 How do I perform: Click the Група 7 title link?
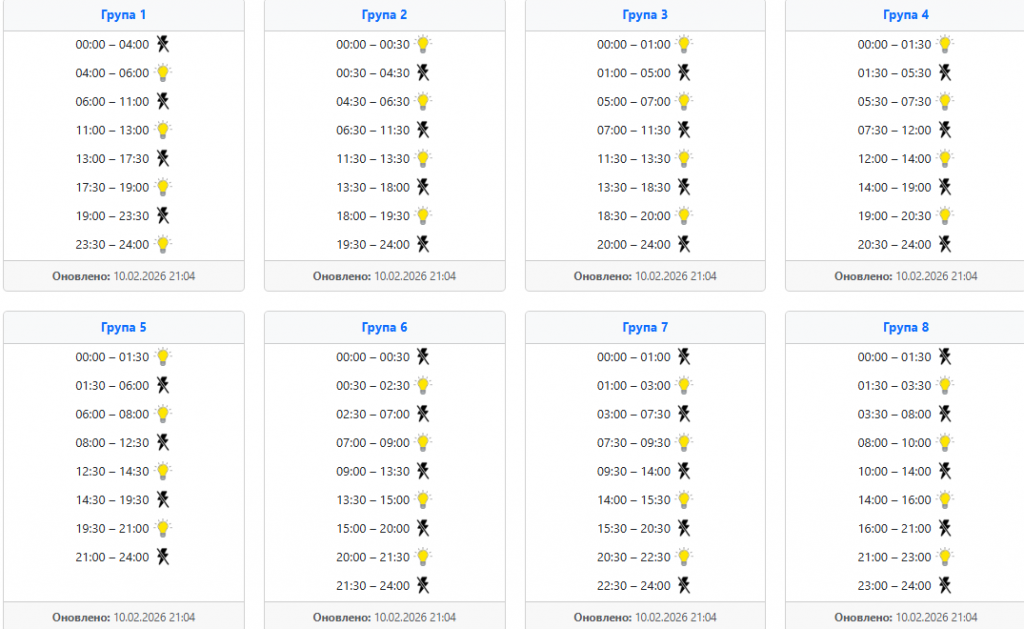pos(645,327)
